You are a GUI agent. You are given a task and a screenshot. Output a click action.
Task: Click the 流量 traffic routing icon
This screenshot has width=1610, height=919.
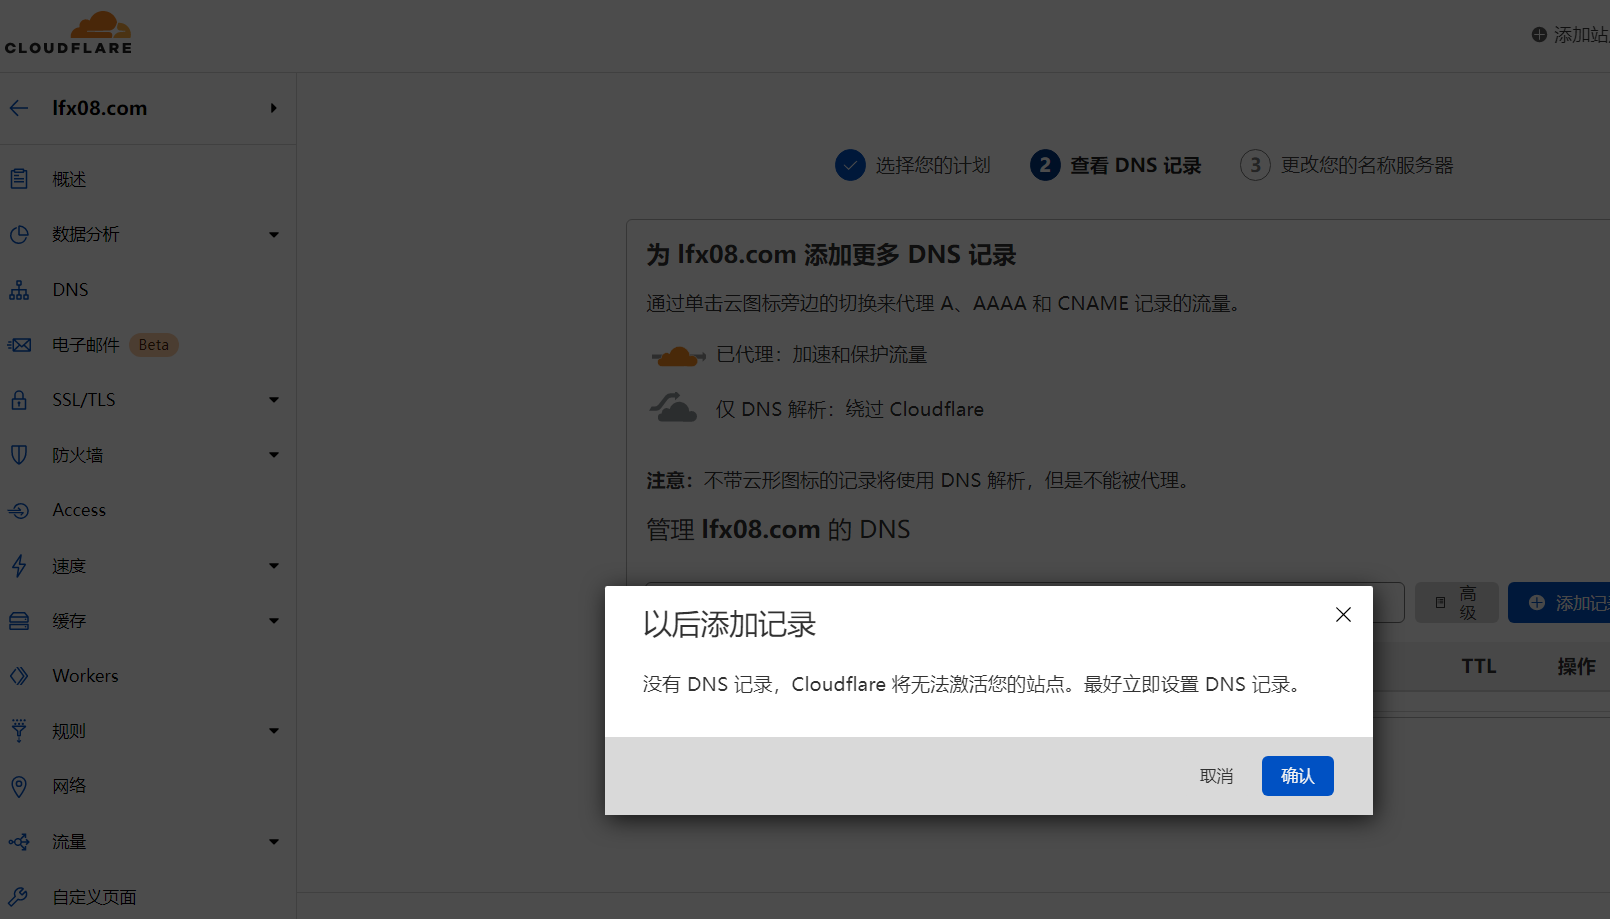(19, 842)
